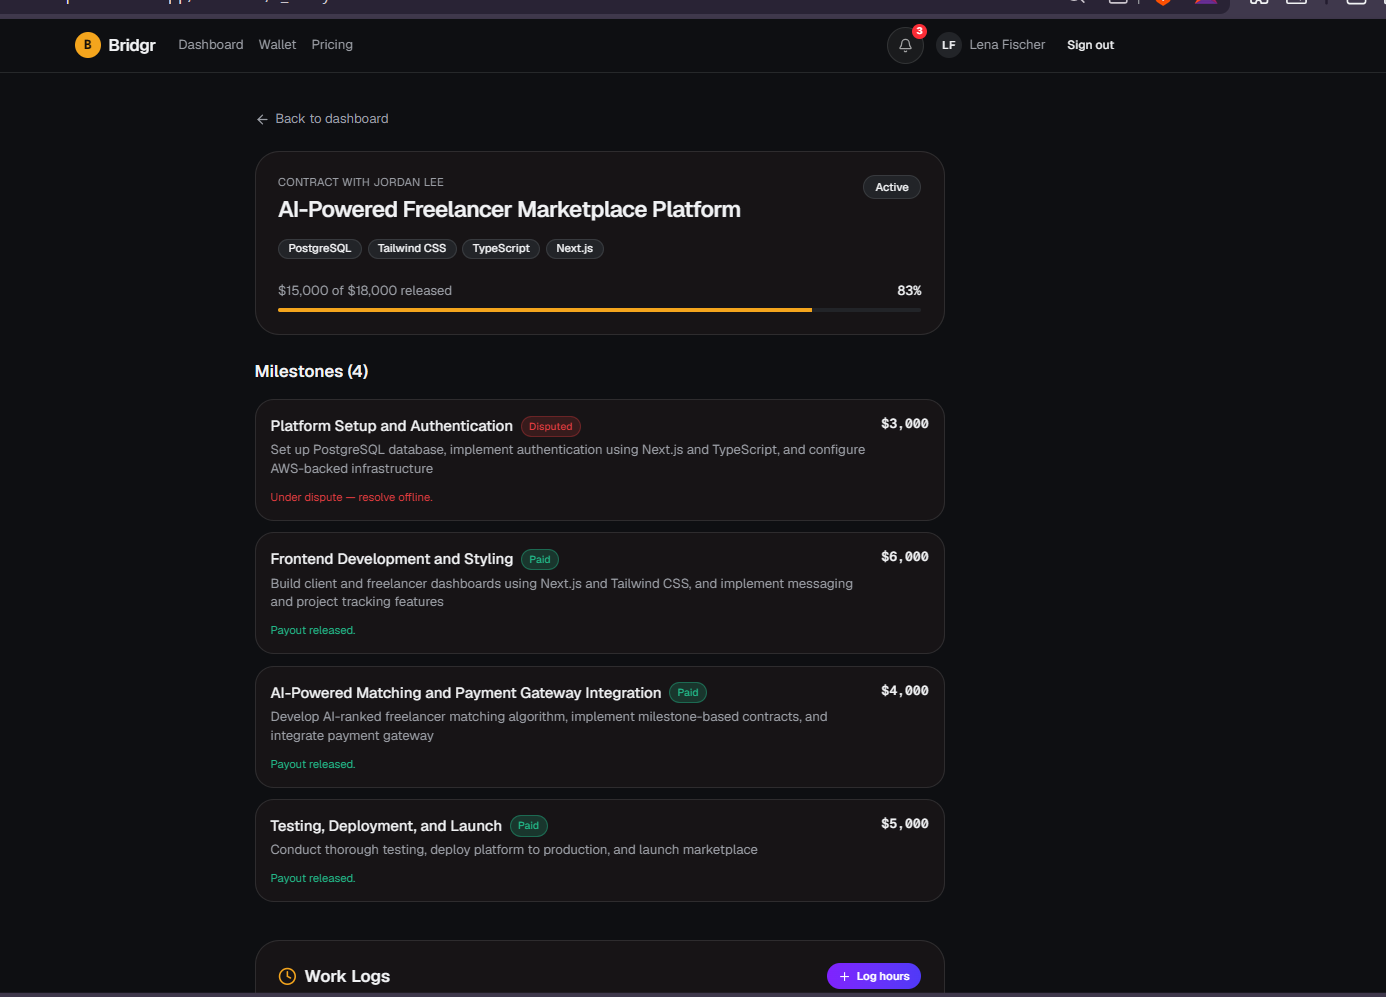Click 'Under dispute — resolve offline.' text
This screenshot has height=997, width=1386.
tap(351, 498)
